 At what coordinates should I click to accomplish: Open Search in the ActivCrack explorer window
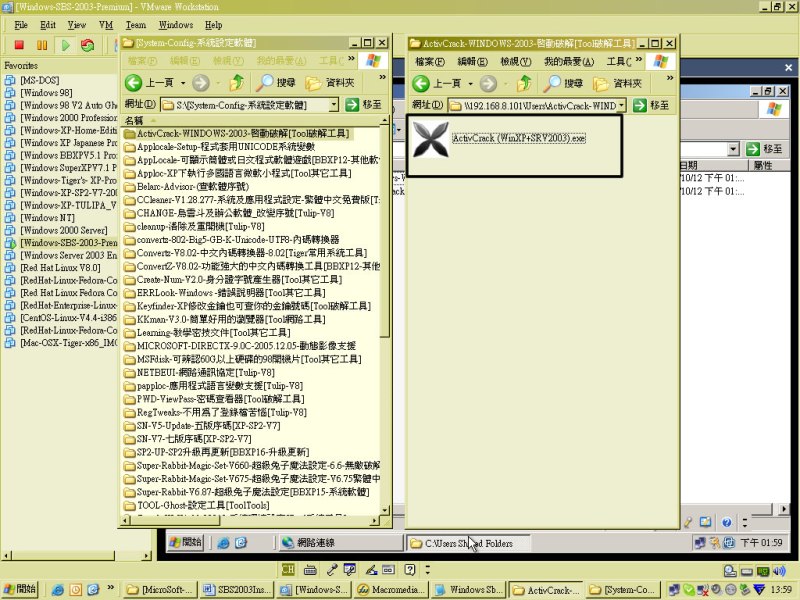click(x=563, y=83)
